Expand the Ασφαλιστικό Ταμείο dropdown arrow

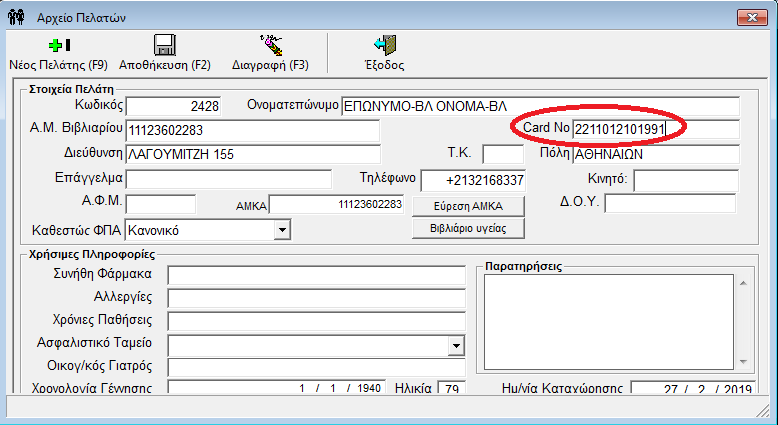pyautogui.click(x=455, y=346)
